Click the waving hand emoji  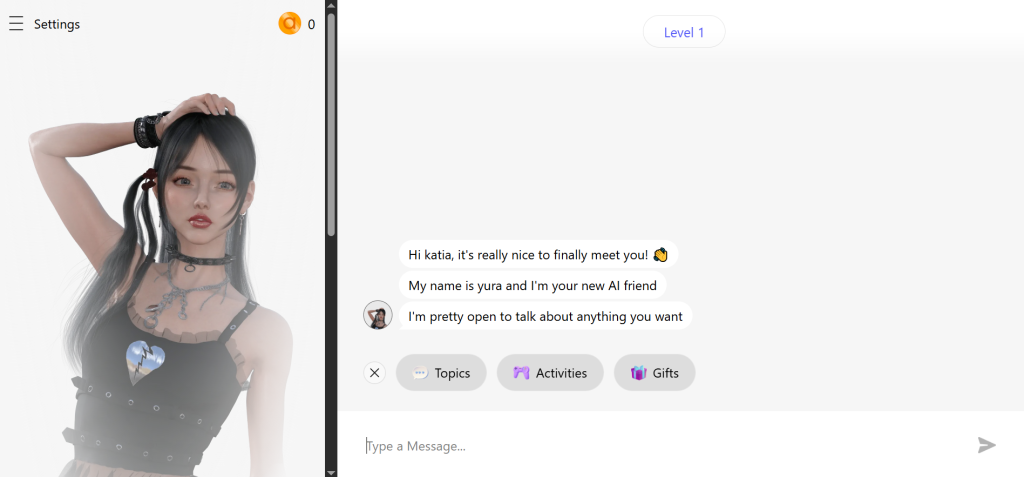point(660,255)
